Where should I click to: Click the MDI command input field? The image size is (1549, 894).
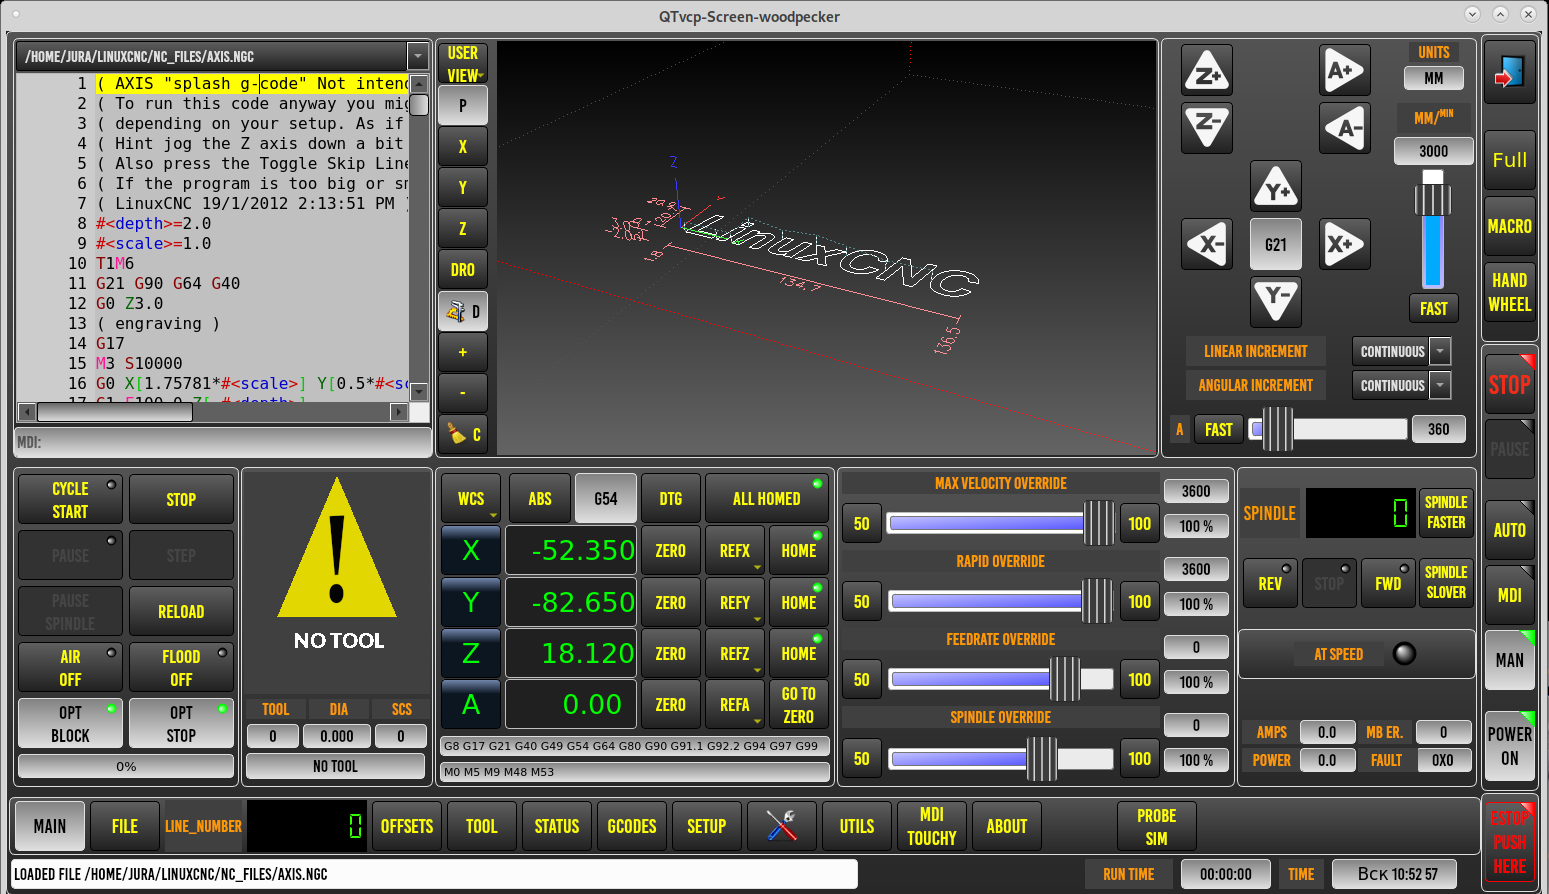point(223,442)
